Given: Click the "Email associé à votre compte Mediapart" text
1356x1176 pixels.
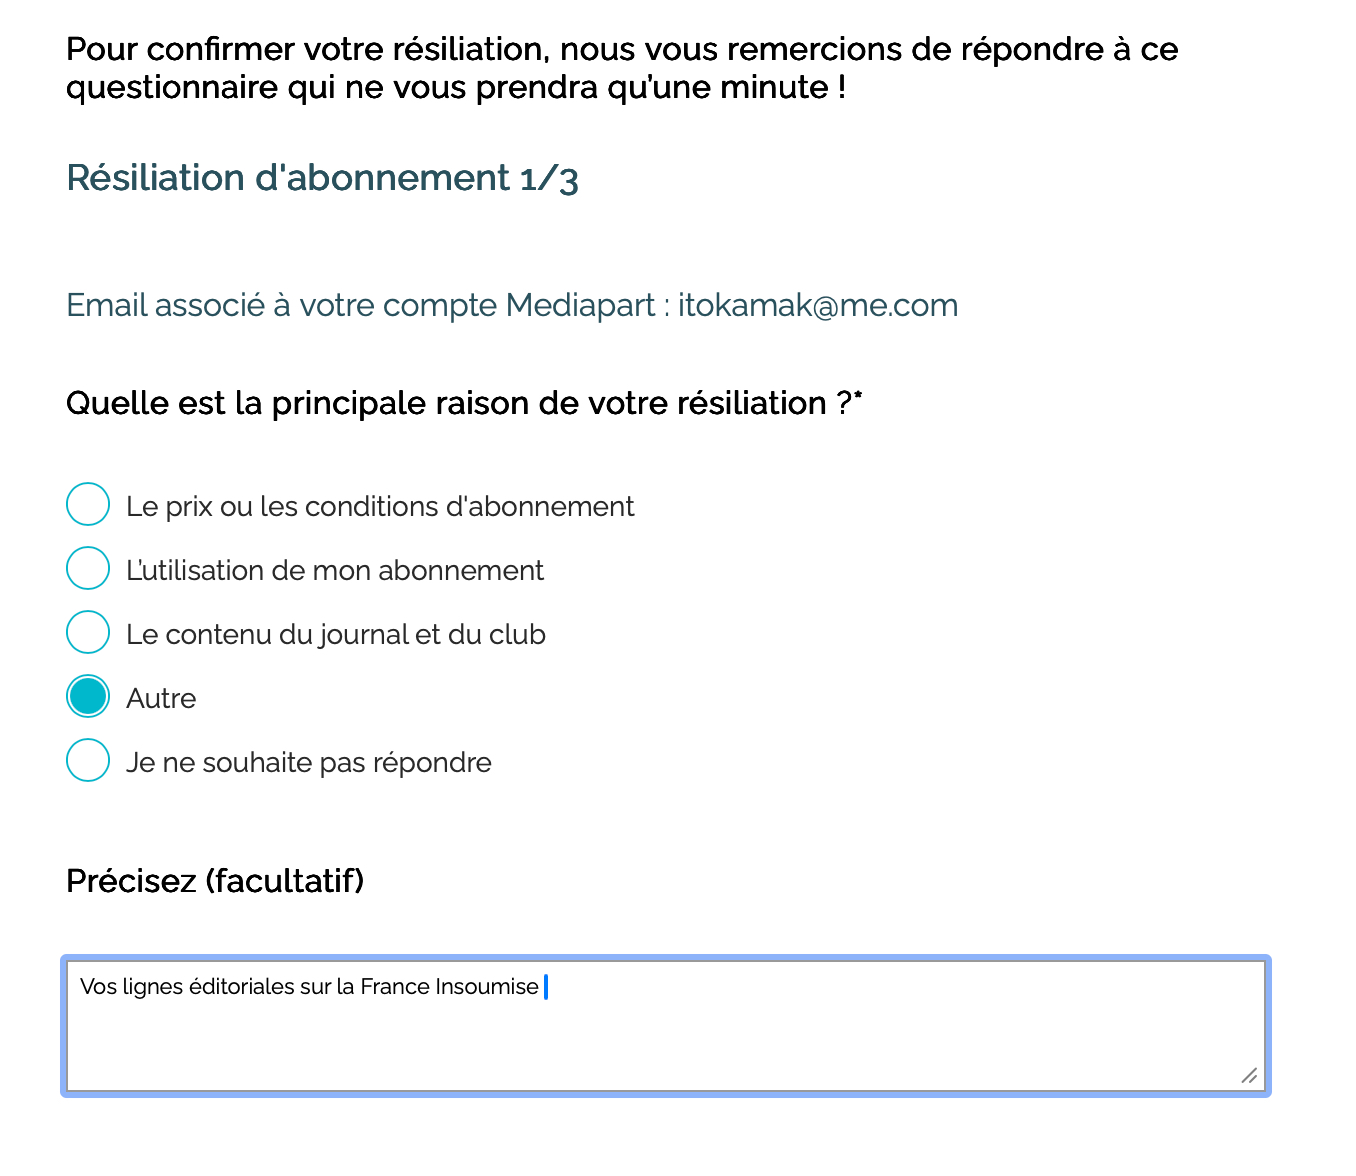Looking at the screenshot, I should tap(361, 305).
